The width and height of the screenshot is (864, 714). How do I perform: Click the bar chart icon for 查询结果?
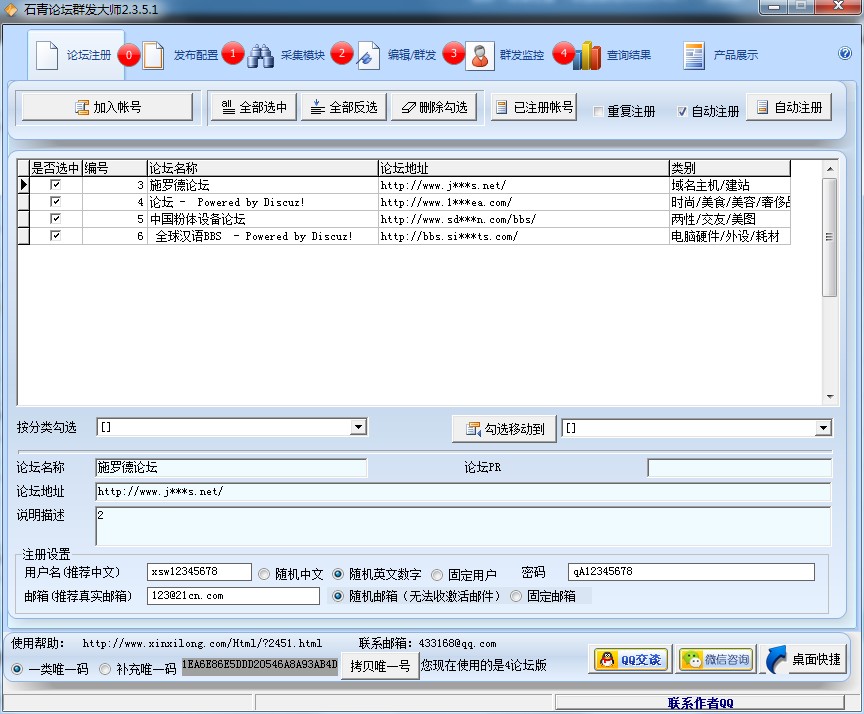(587, 56)
